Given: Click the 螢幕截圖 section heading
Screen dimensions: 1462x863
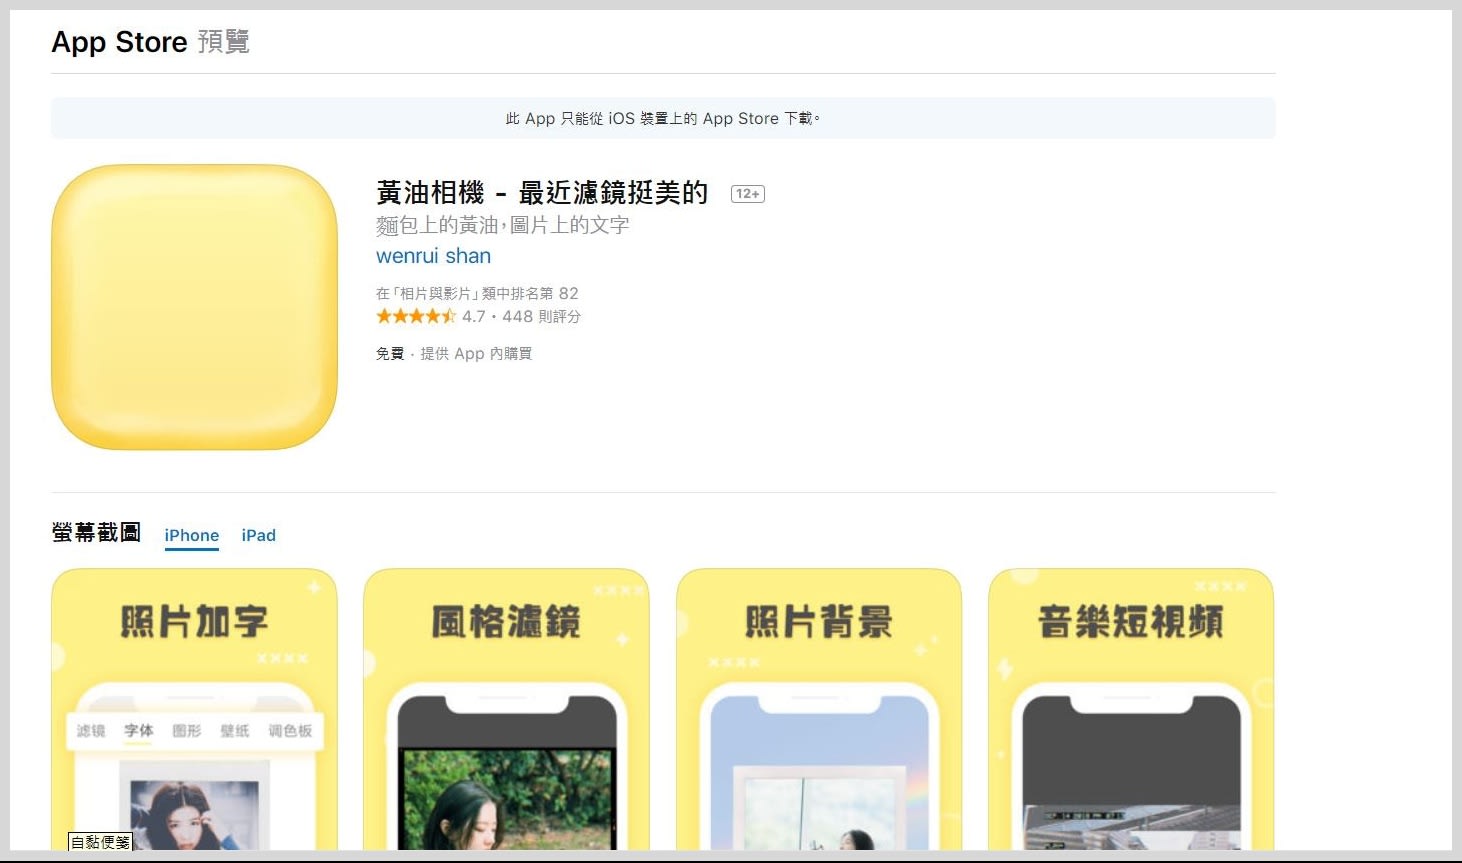Looking at the screenshot, I should pyautogui.click(x=96, y=533).
